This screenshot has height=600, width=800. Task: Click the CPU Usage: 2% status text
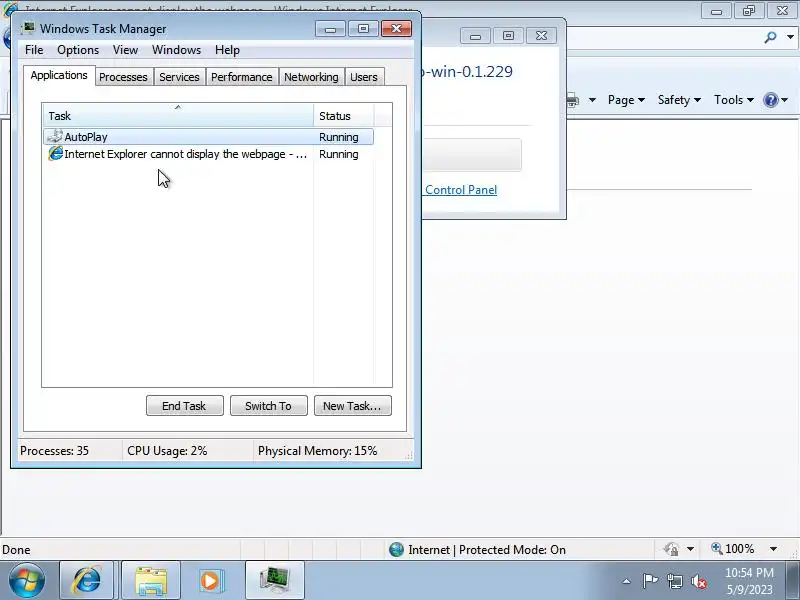pos(167,451)
